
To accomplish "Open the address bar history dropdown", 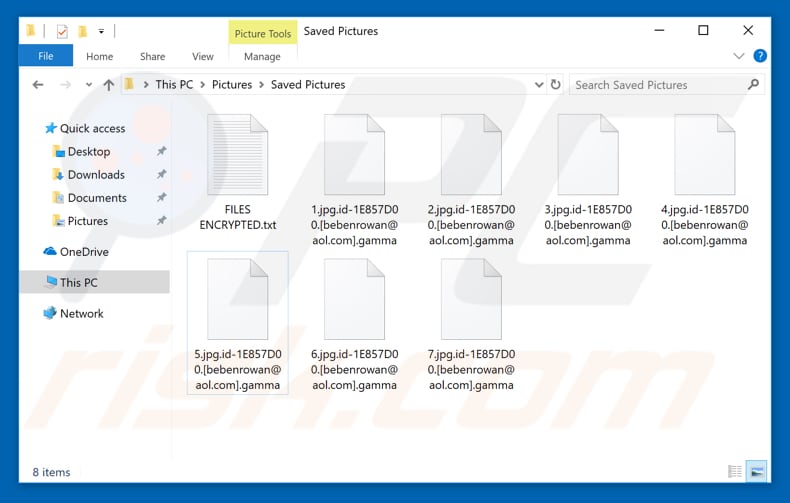I will [539, 85].
